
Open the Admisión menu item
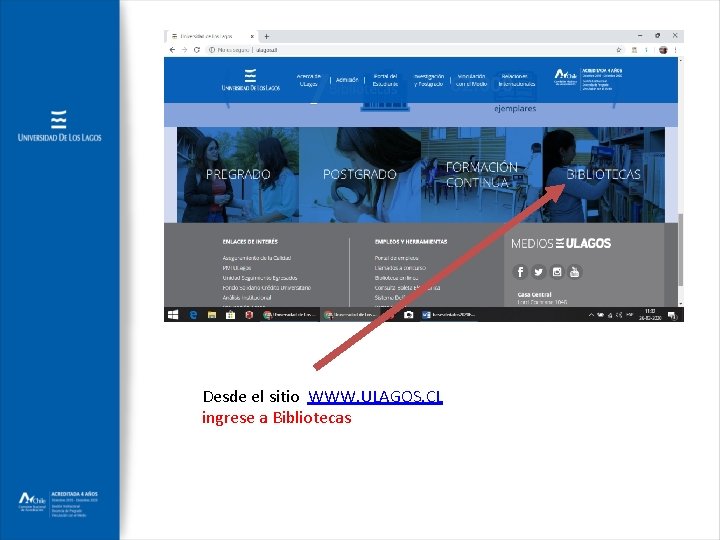[x=347, y=80]
